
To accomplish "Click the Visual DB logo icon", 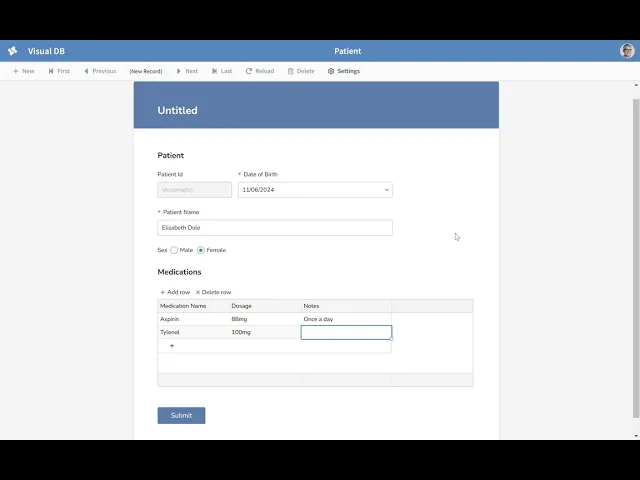I will pyautogui.click(x=12, y=51).
